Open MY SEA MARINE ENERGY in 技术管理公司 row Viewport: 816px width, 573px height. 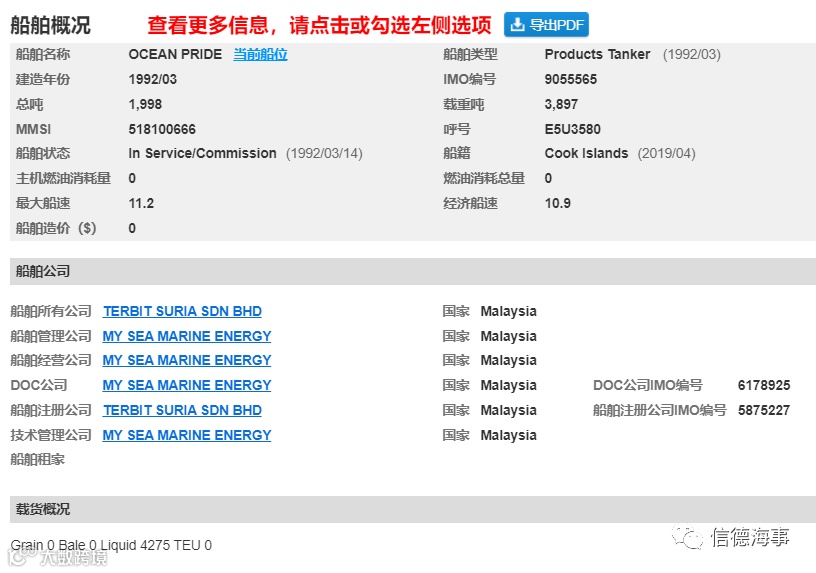point(187,435)
